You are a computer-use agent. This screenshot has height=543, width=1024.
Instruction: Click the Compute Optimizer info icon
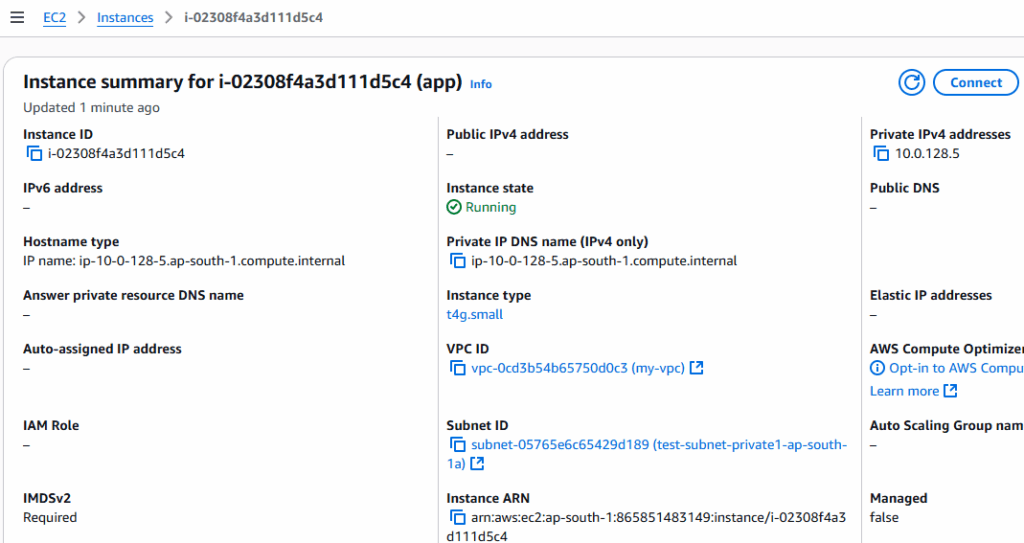point(877,368)
